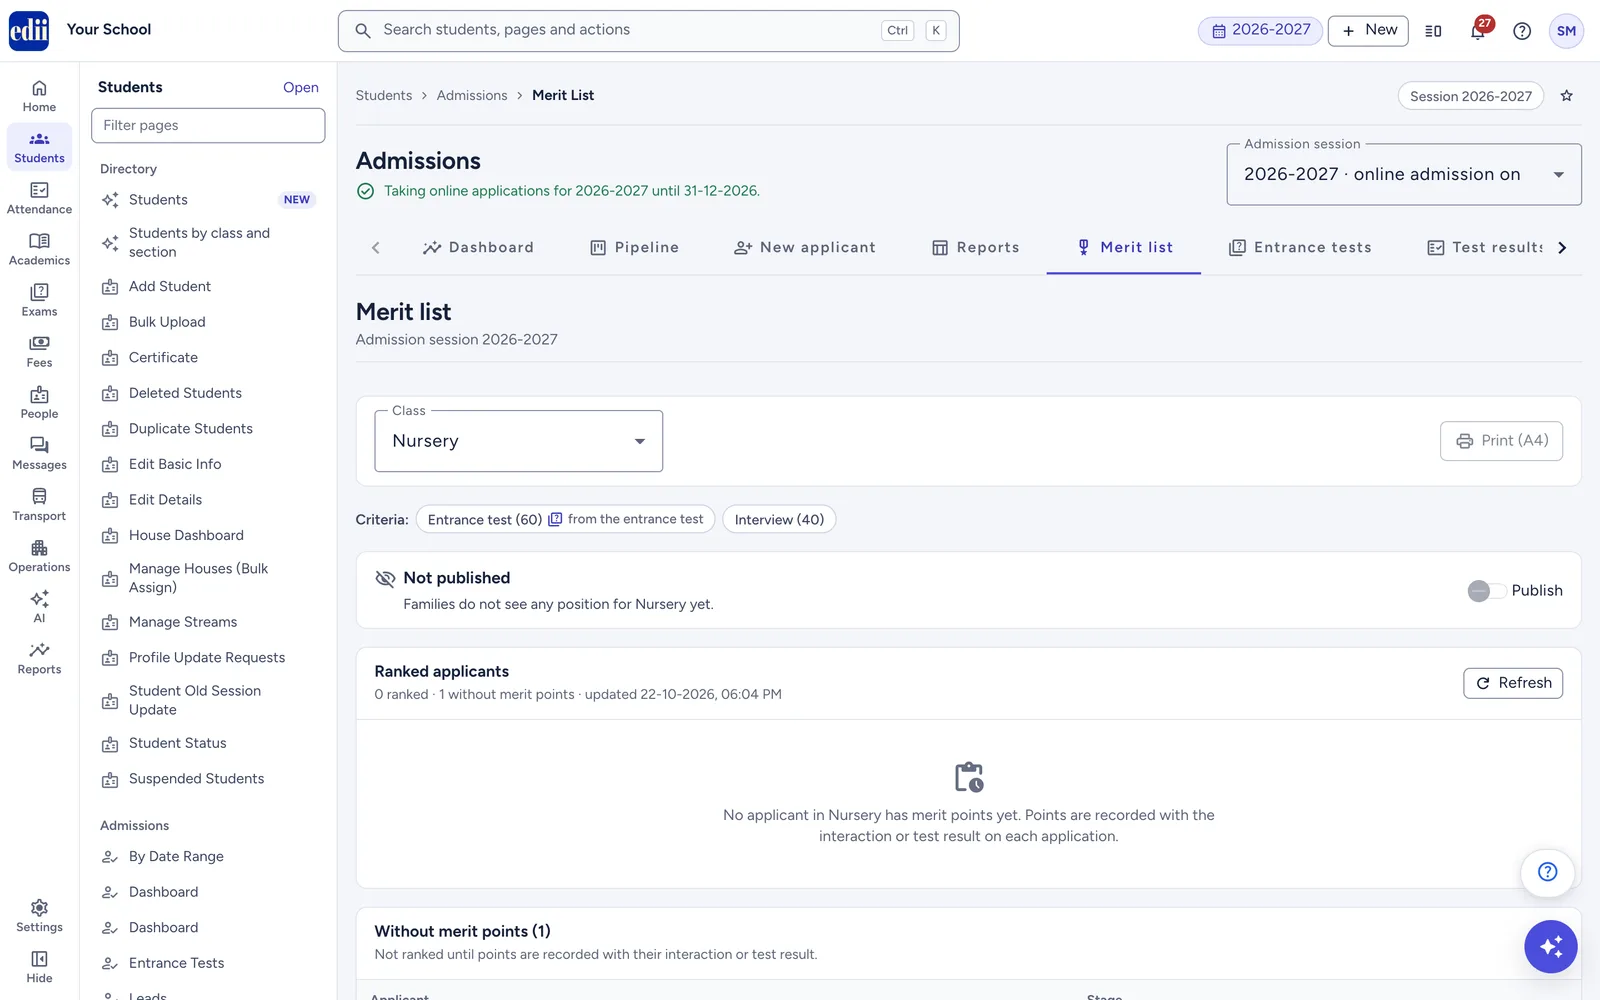
Task: Open the floating AI assistant sparkle button
Action: coord(1551,946)
